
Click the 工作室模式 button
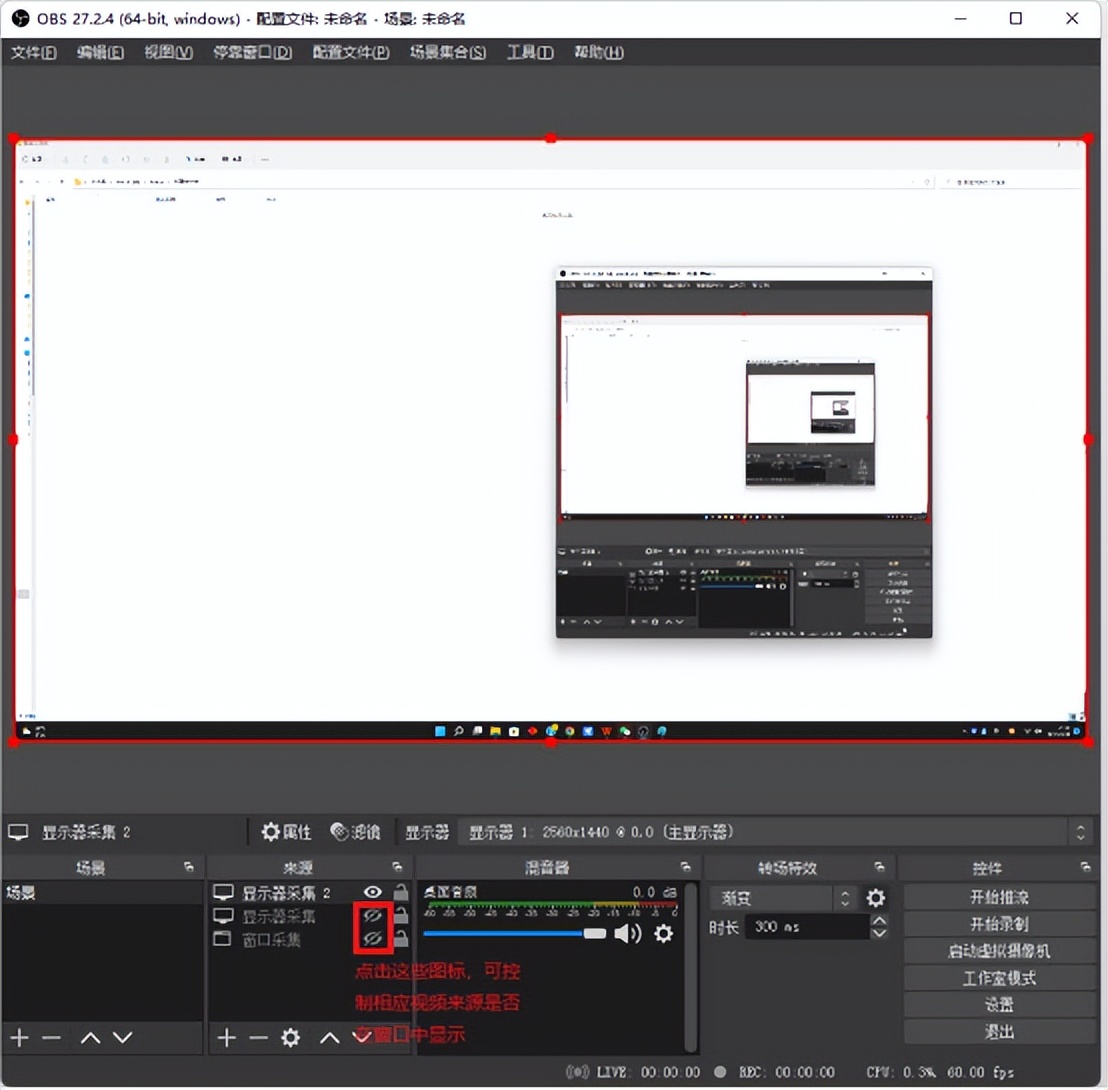tap(997, 978)
